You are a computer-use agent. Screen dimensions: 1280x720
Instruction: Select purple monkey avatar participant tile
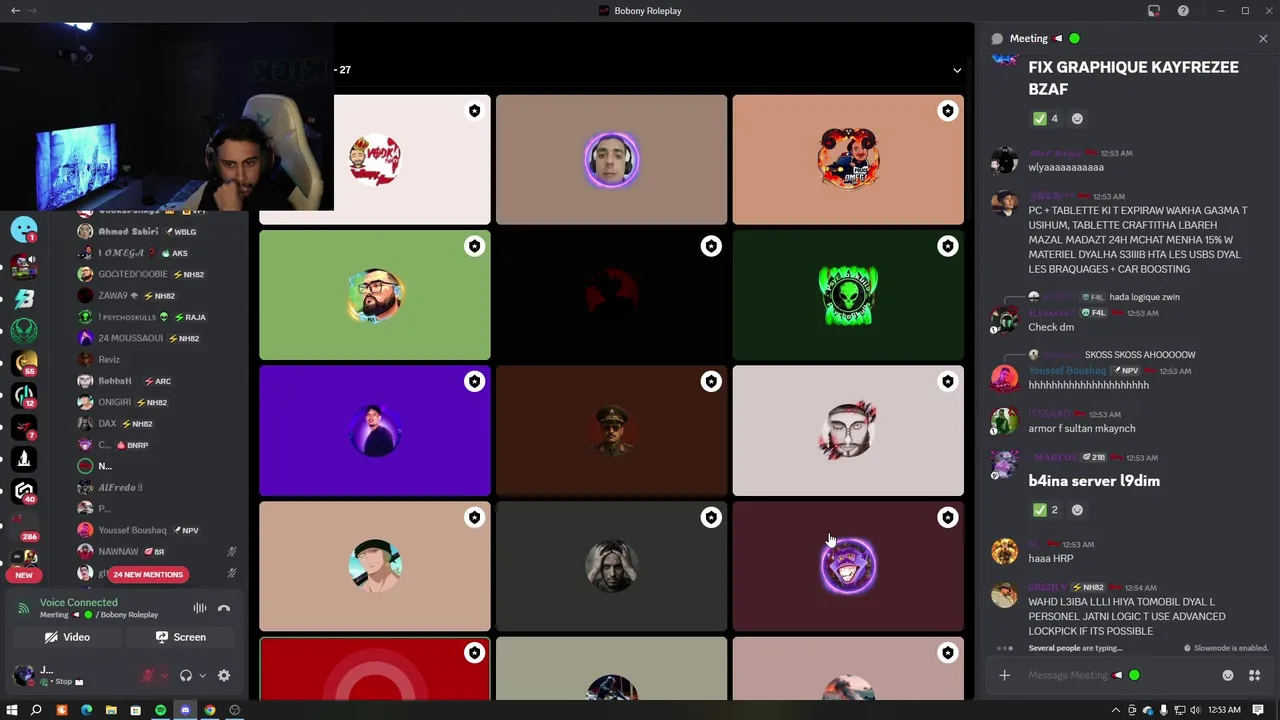coord(848,566)
